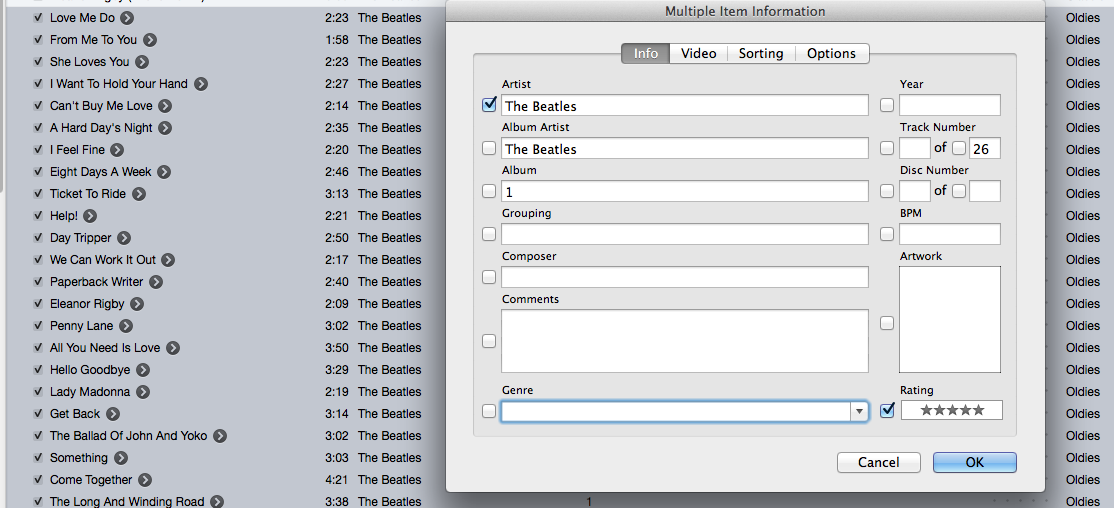The height and width of the screenshot is (508, 1114).
Task: Click the arrow icon beside Eleanor Rigby
Action: point(137,304)
